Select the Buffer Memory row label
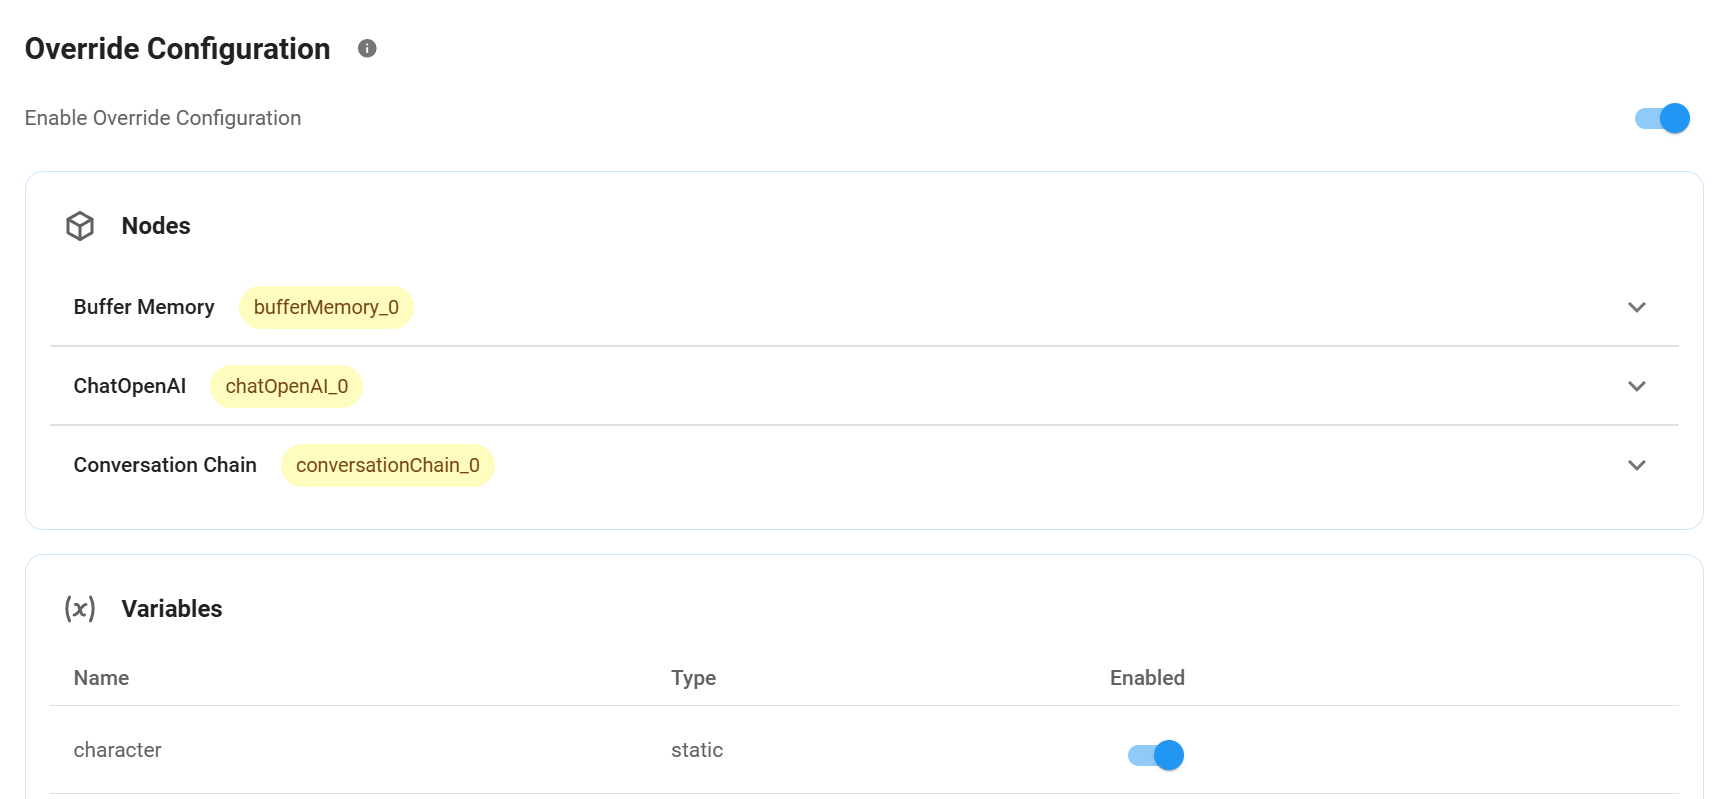 tap(144, 307)
